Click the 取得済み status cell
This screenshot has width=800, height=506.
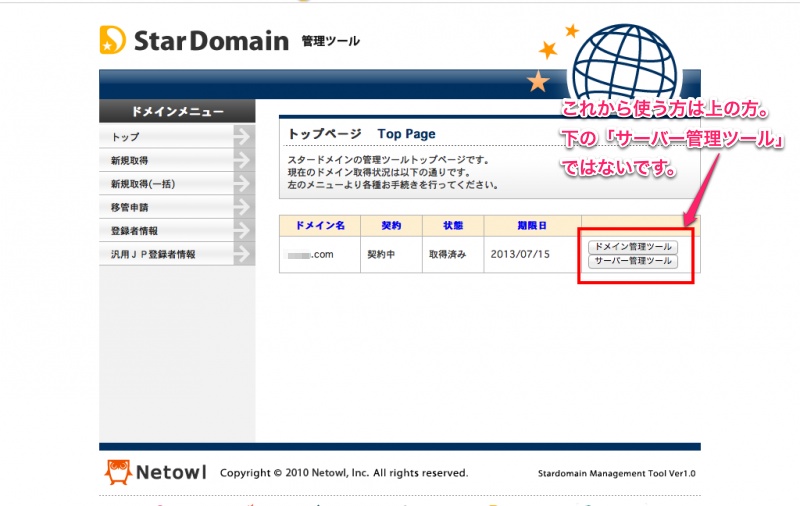click(x=453, y=255)
